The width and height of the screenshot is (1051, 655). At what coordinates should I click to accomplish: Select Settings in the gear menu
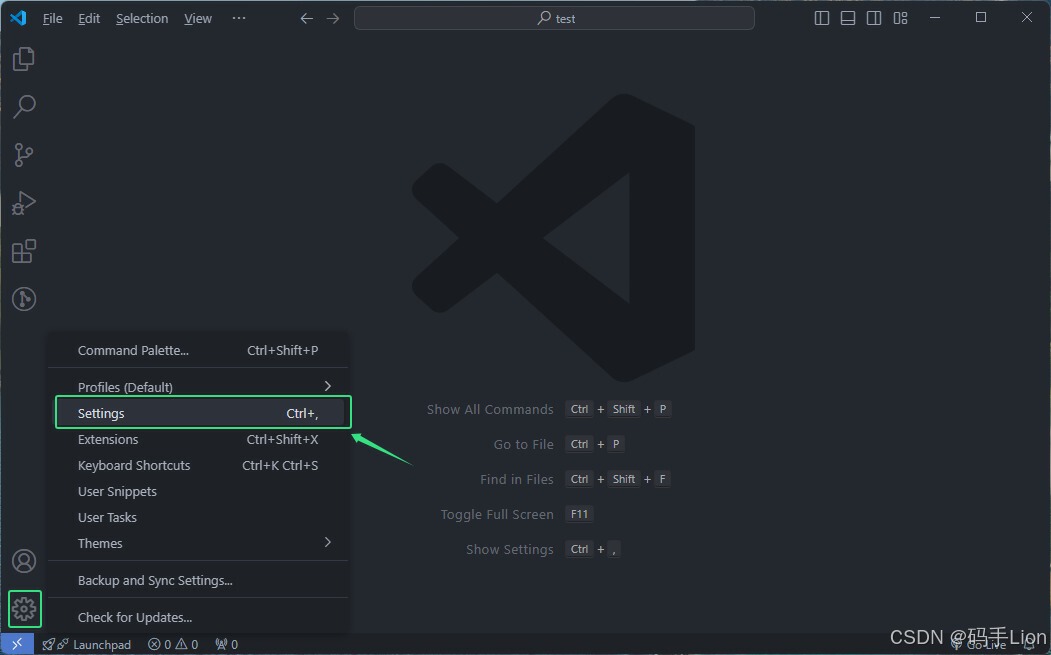(x=203, y=413)
